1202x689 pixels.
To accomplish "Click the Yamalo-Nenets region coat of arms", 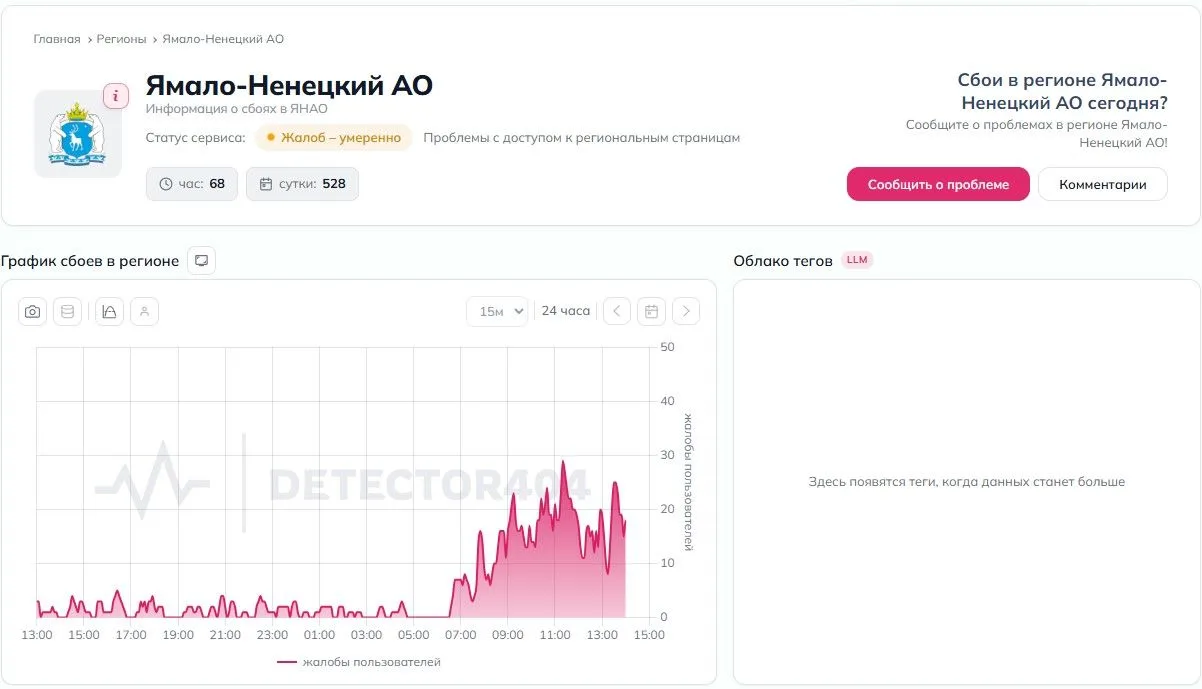I will tap(78, 133).
